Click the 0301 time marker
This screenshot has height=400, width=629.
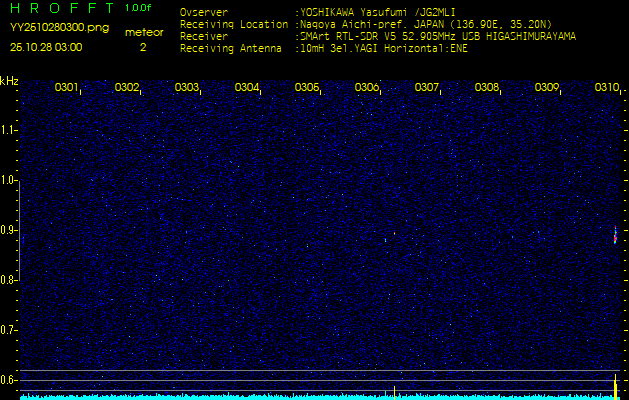coord(67,88)
